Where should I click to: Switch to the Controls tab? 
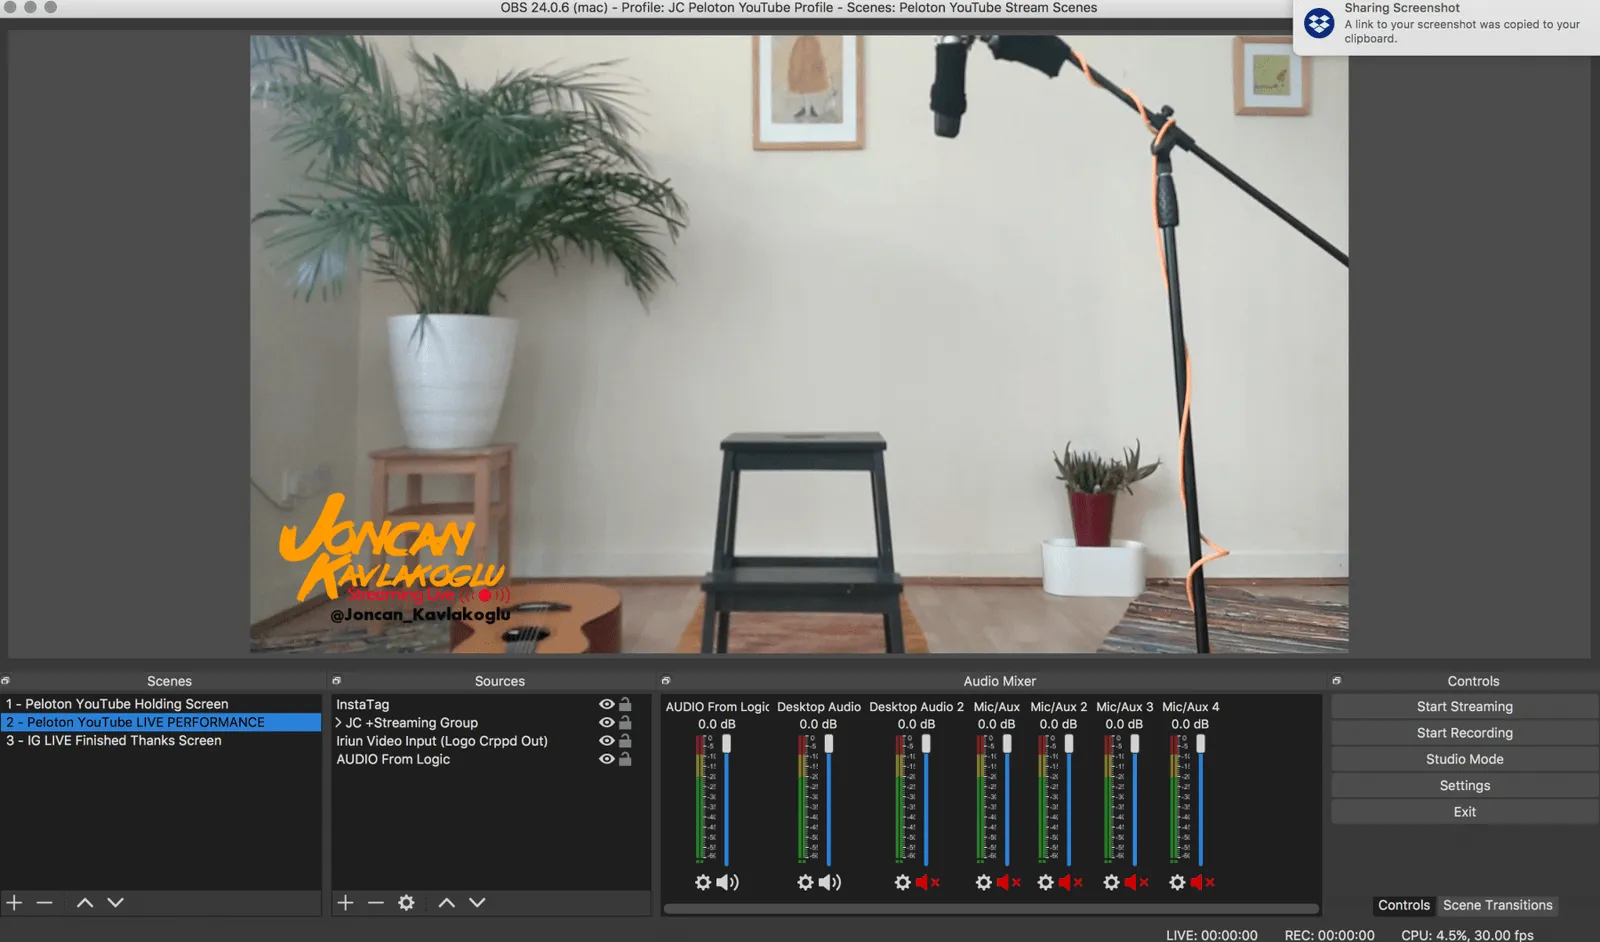point(1404,905)
